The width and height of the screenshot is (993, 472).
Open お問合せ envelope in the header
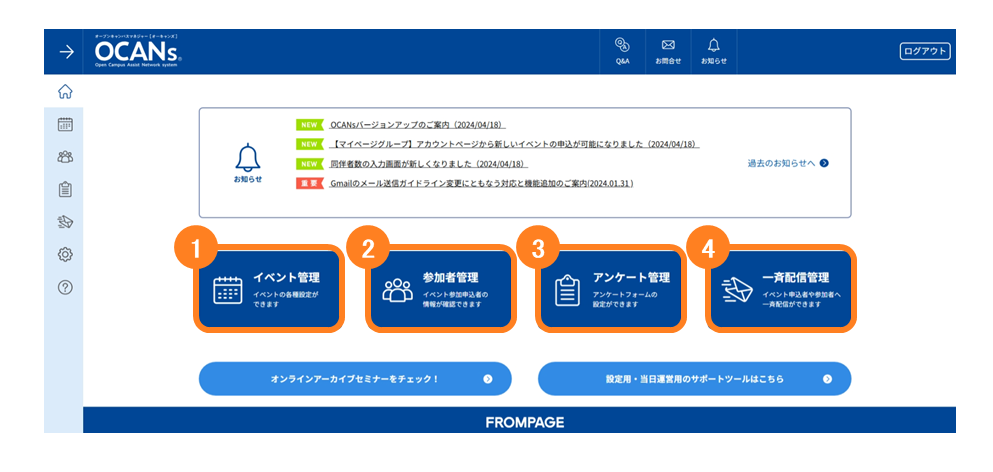(x=668, y=51)
